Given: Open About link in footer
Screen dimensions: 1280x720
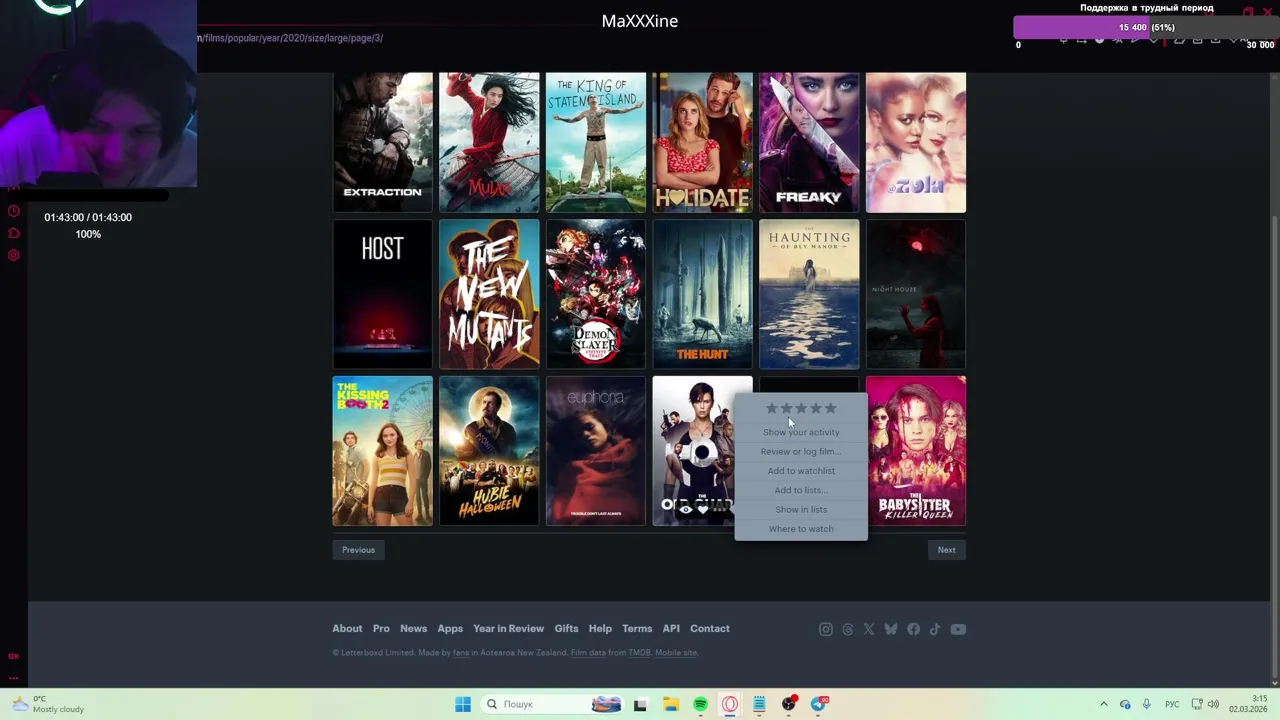Looking at the screenshot, I should coord(347,629).
